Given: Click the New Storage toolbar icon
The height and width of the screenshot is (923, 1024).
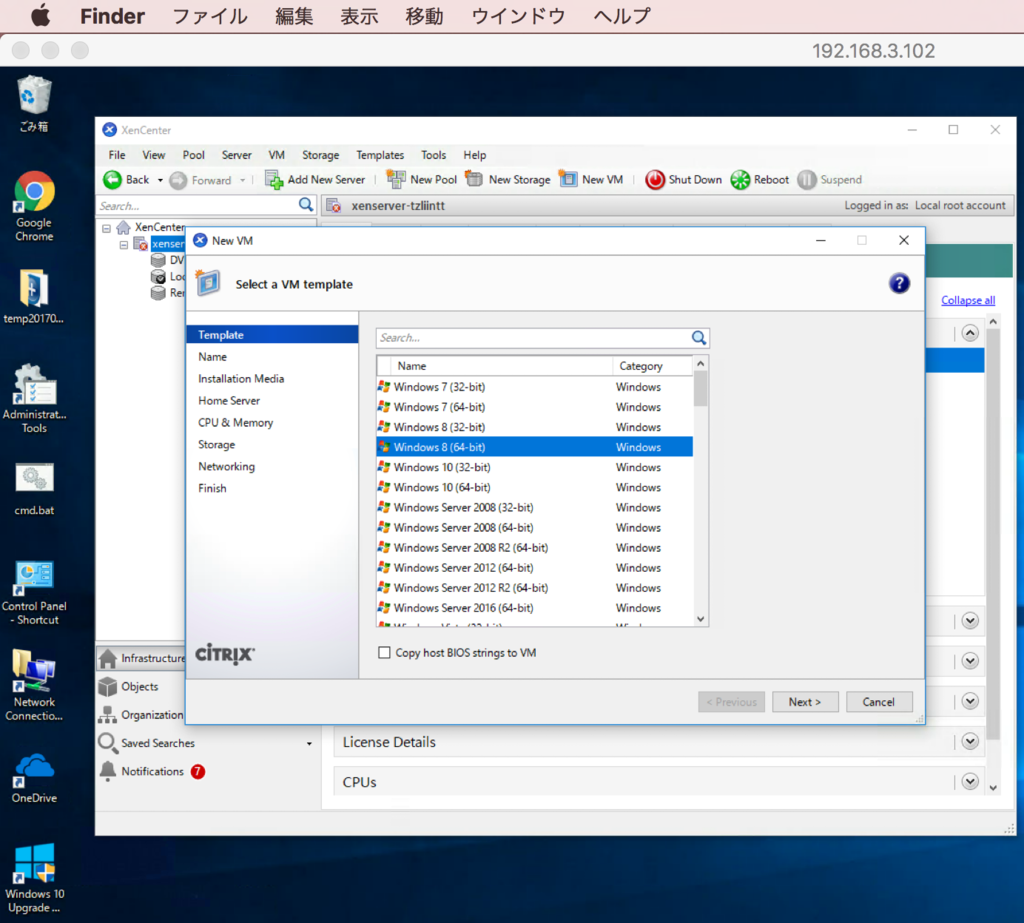Looking at the screenshot, I should click(x=474, y=179).
